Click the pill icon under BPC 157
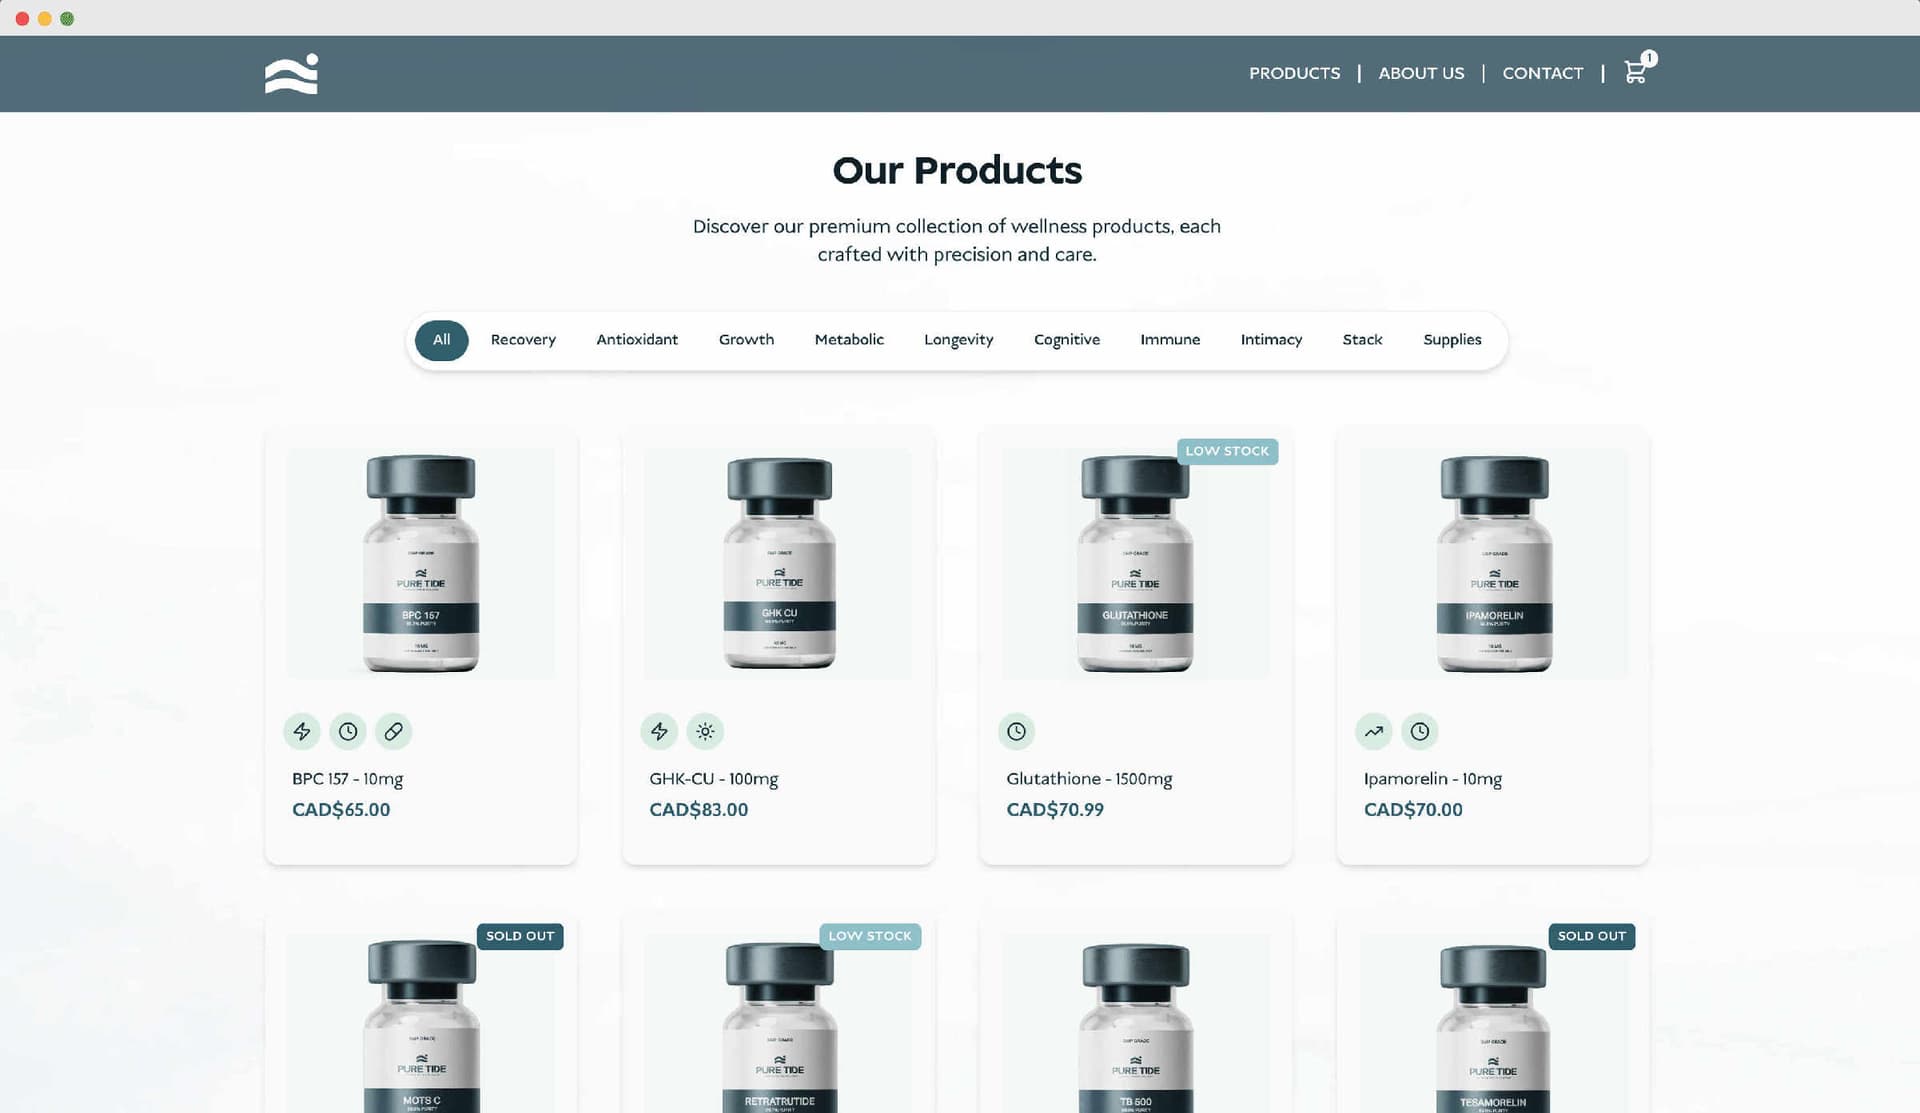Viewport: 1920px width, 1113px height. click(394, 731)
